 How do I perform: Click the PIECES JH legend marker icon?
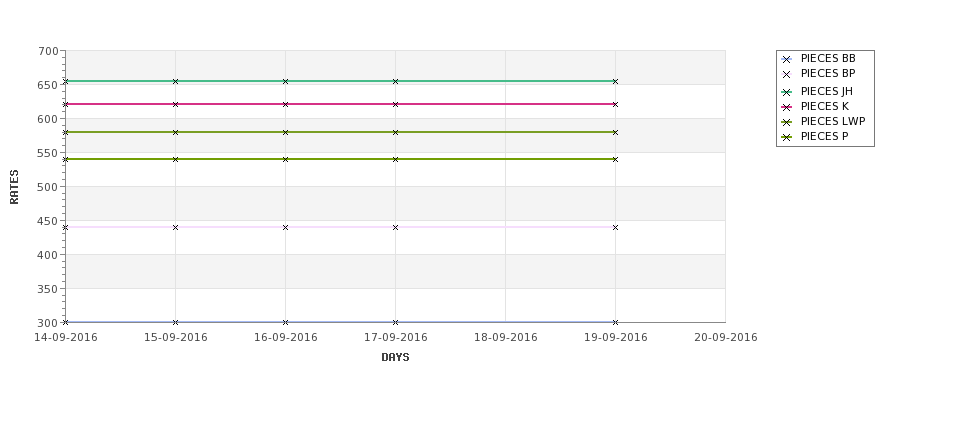[786, 92]
